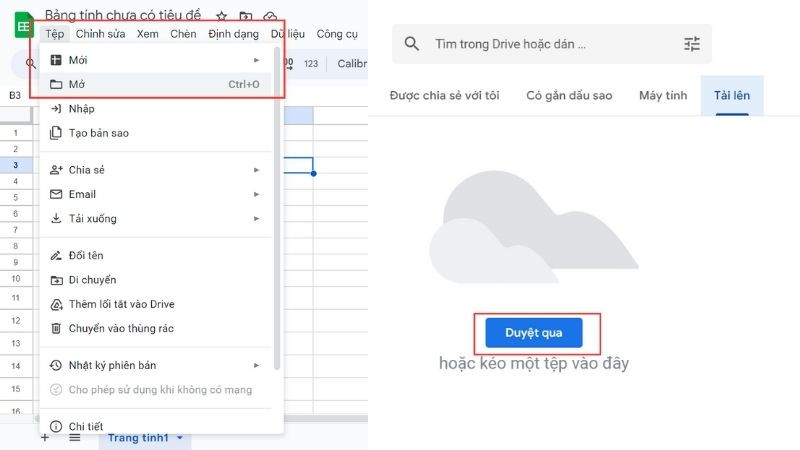Choose Mở from the file menu
This screenshot has width=800, height=450.
point(156,84)
